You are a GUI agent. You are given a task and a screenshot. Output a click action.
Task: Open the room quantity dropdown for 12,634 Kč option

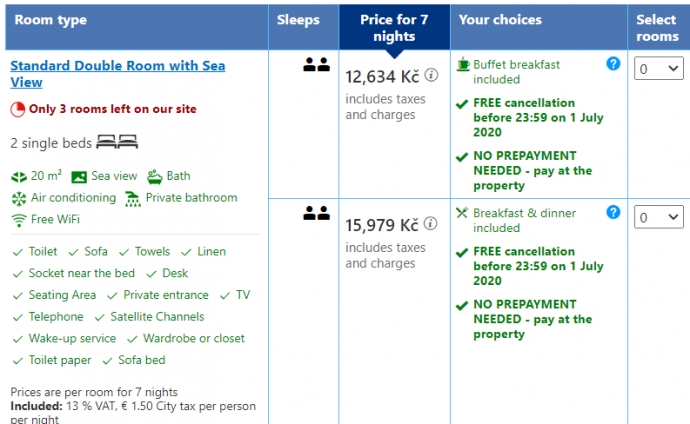point(659,69)
